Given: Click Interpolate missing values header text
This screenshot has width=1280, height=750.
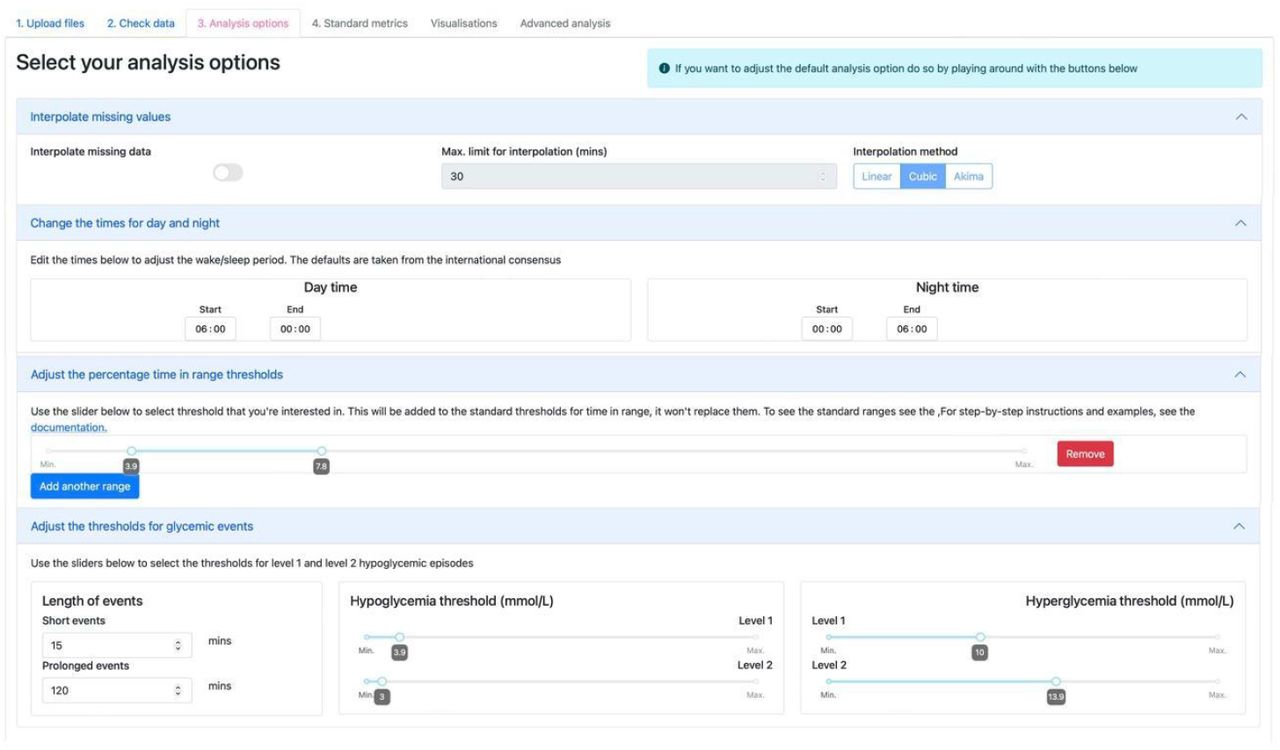Looking at the screenshot, I should coord(100,117).
